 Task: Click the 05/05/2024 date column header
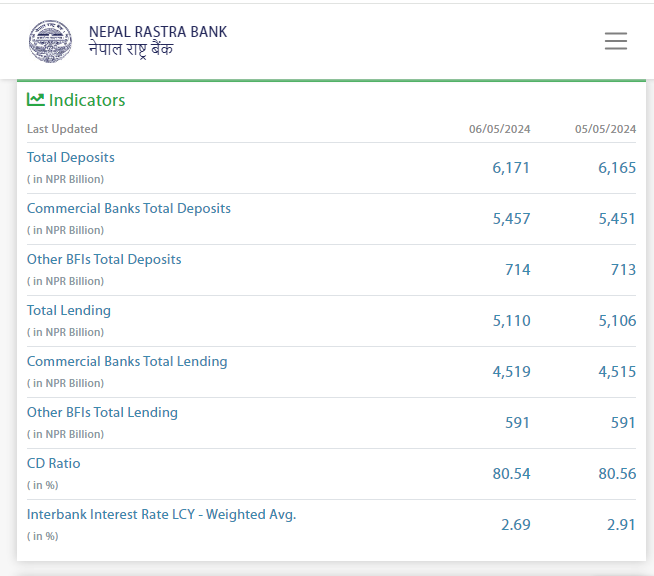[x=605, y=129]
